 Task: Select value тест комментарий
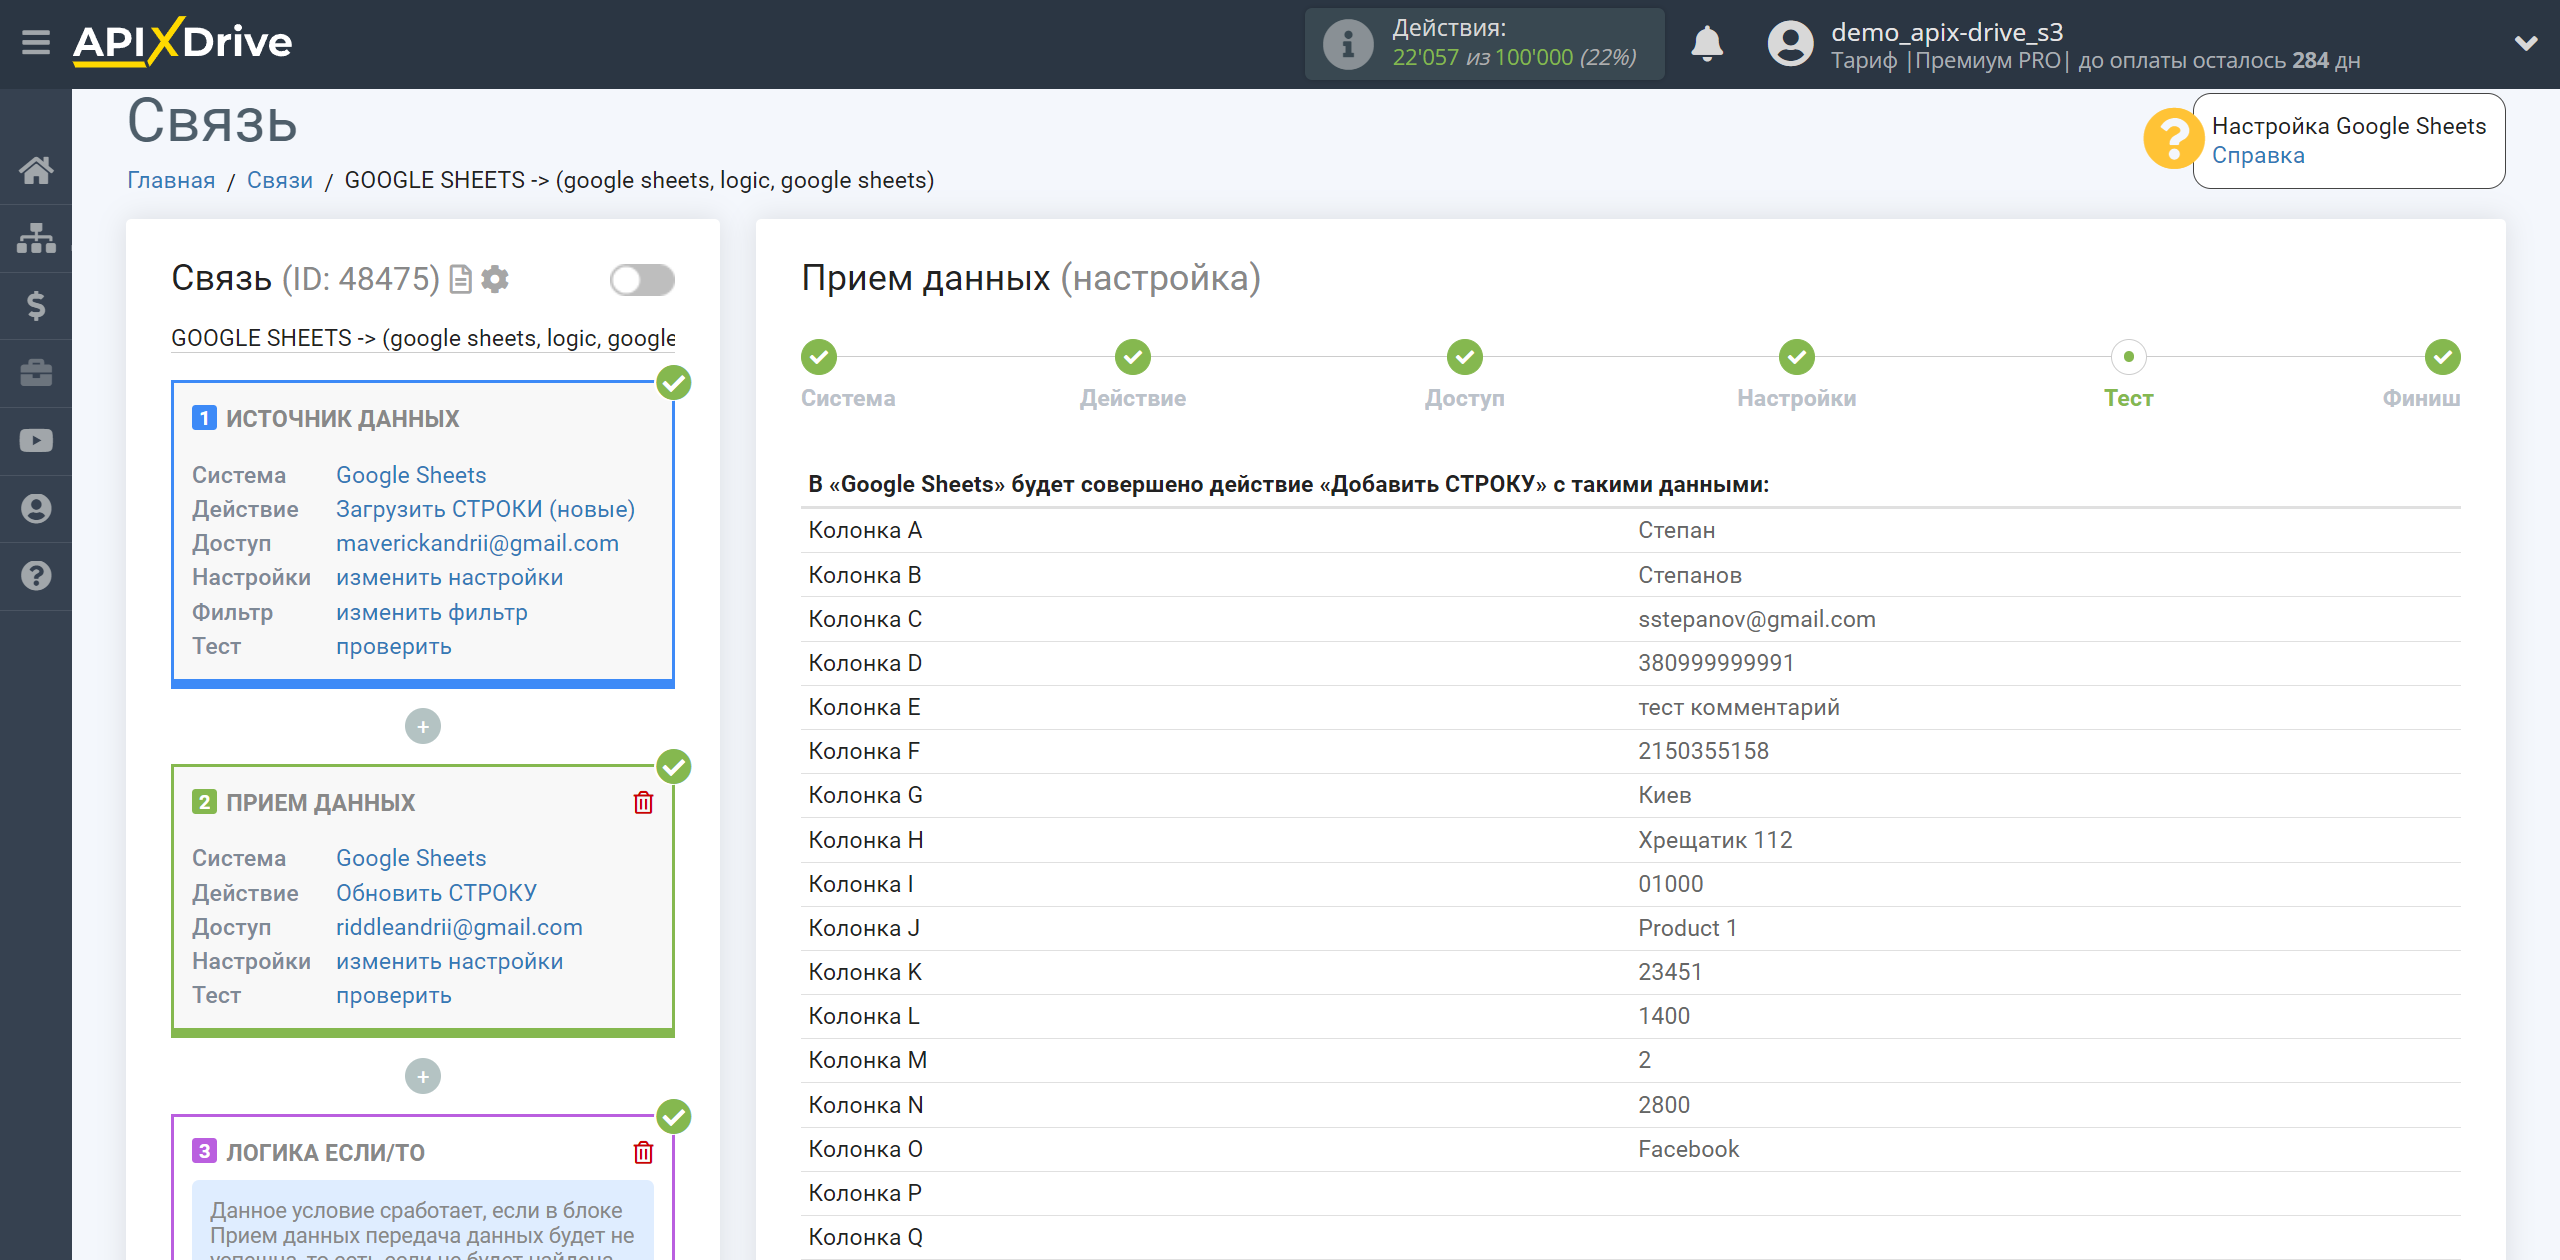pos(1739,707)
